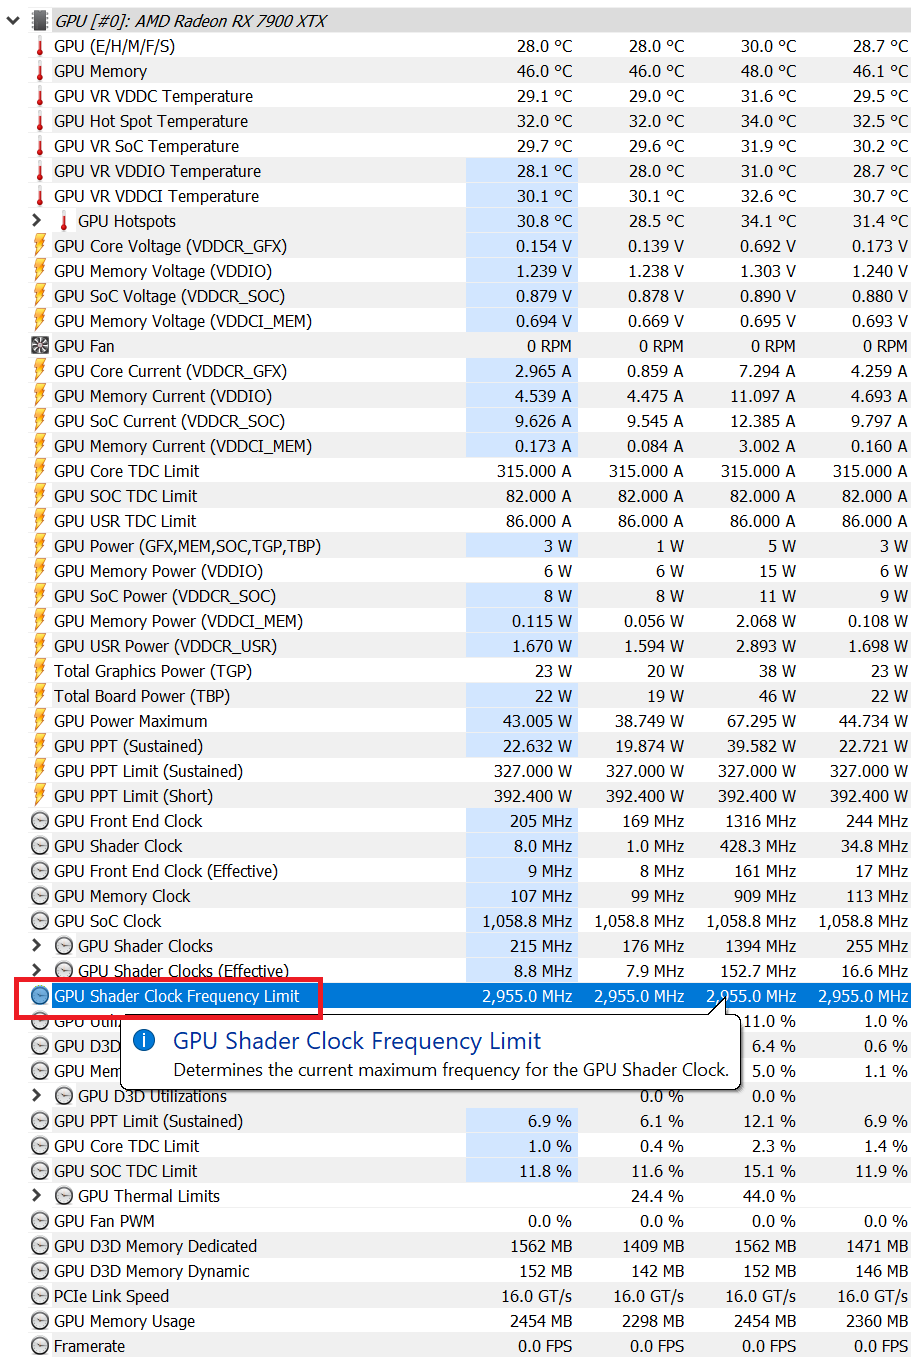
Task: Select GPU Power (GFX,MEM,SOC,TGP,TBP) row
Action: coord(470,546)
